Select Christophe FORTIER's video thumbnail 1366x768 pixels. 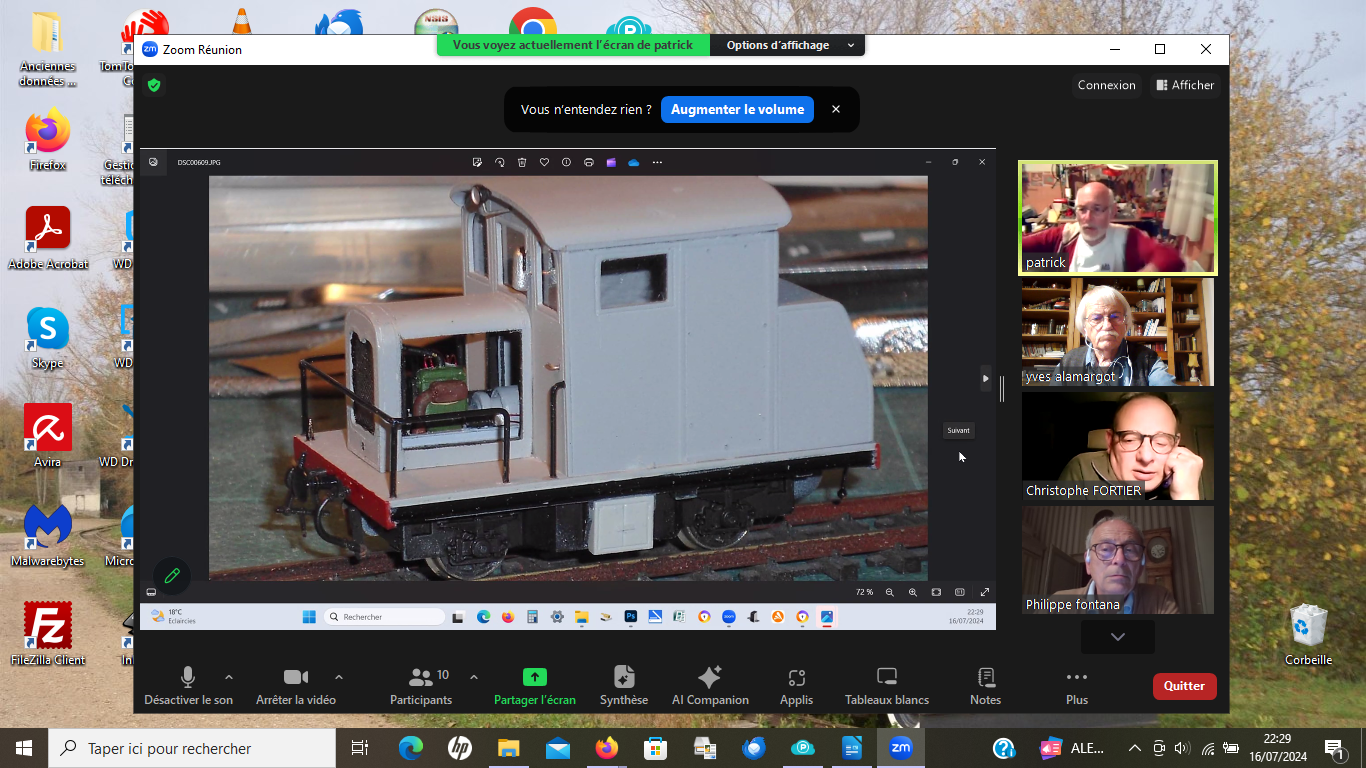tap(1118, 446)
